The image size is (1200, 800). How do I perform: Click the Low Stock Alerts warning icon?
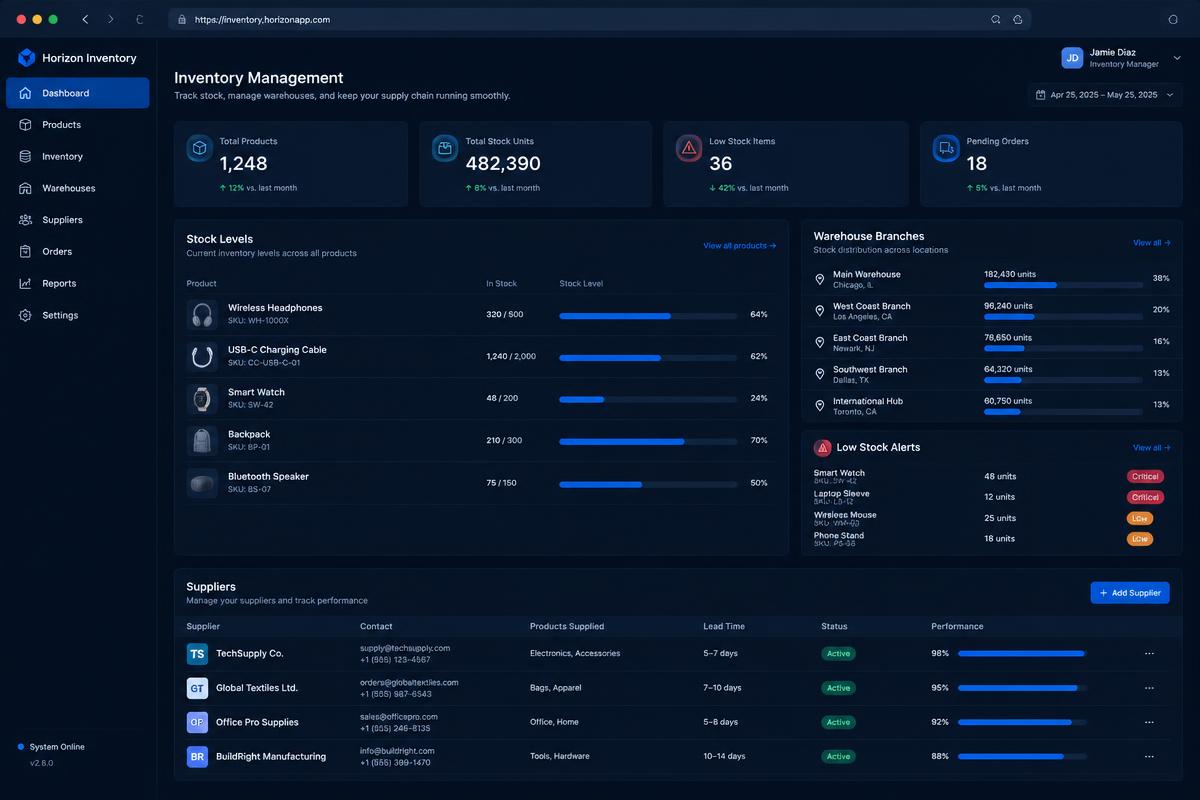(822, 448)
